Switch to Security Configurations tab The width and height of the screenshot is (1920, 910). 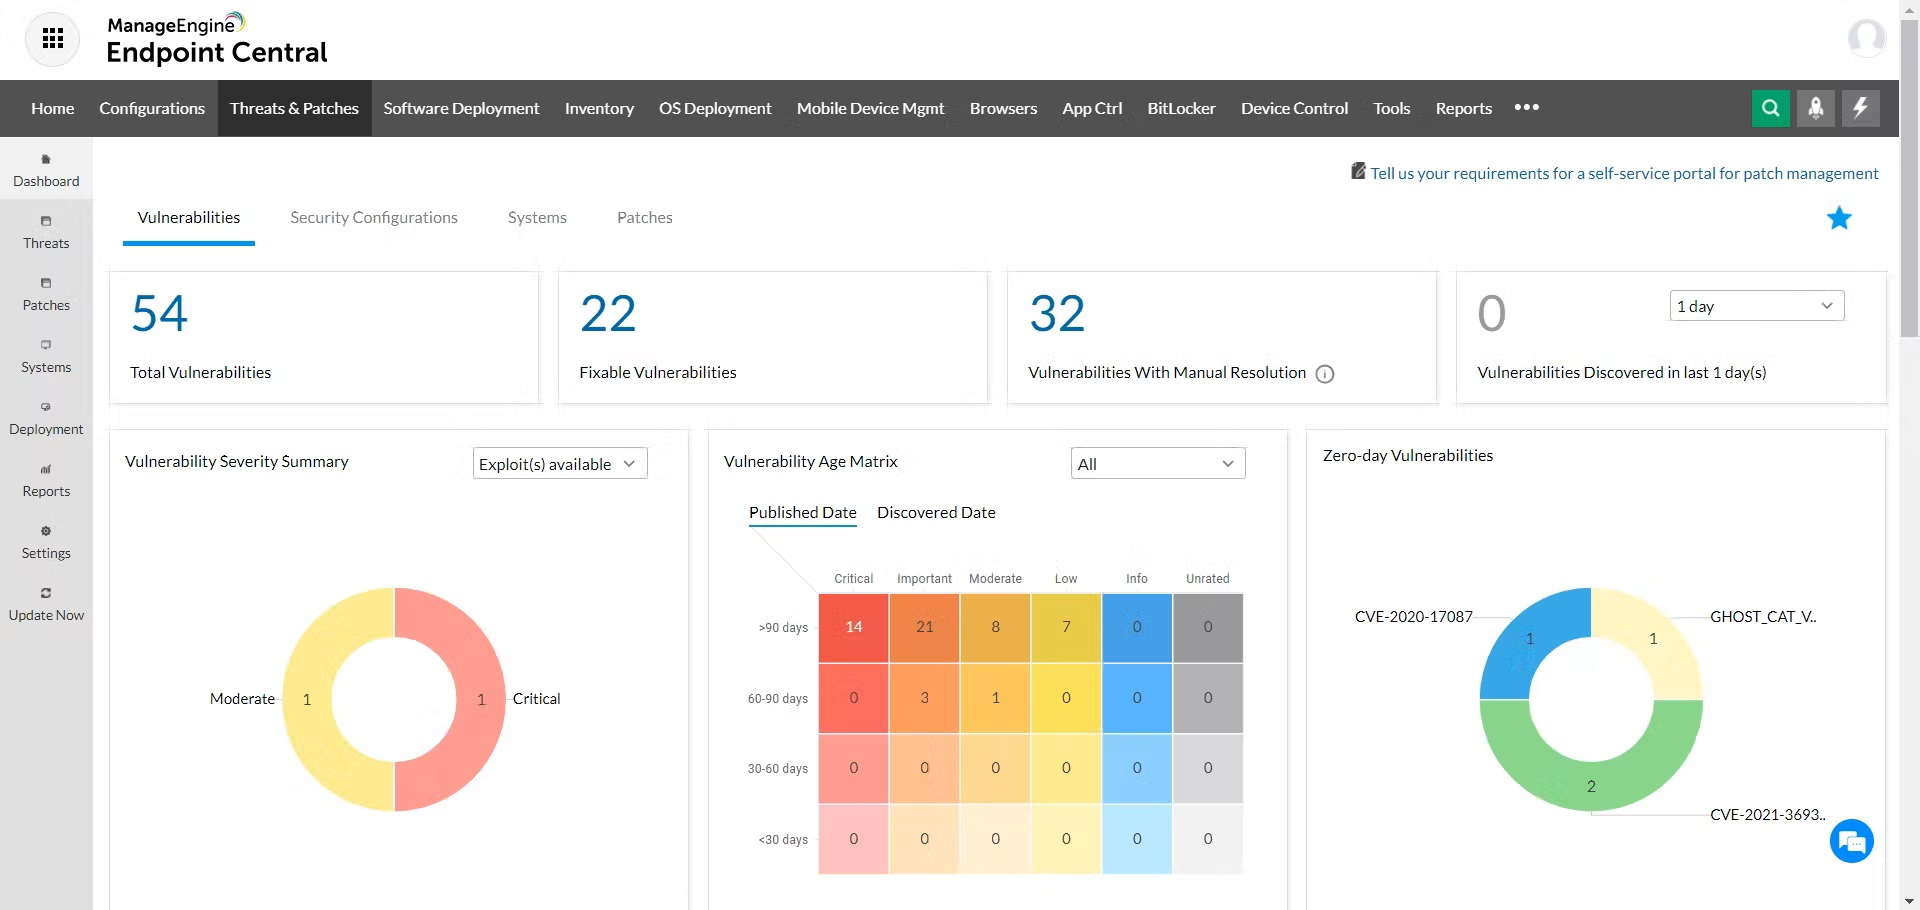pos(374,218)
